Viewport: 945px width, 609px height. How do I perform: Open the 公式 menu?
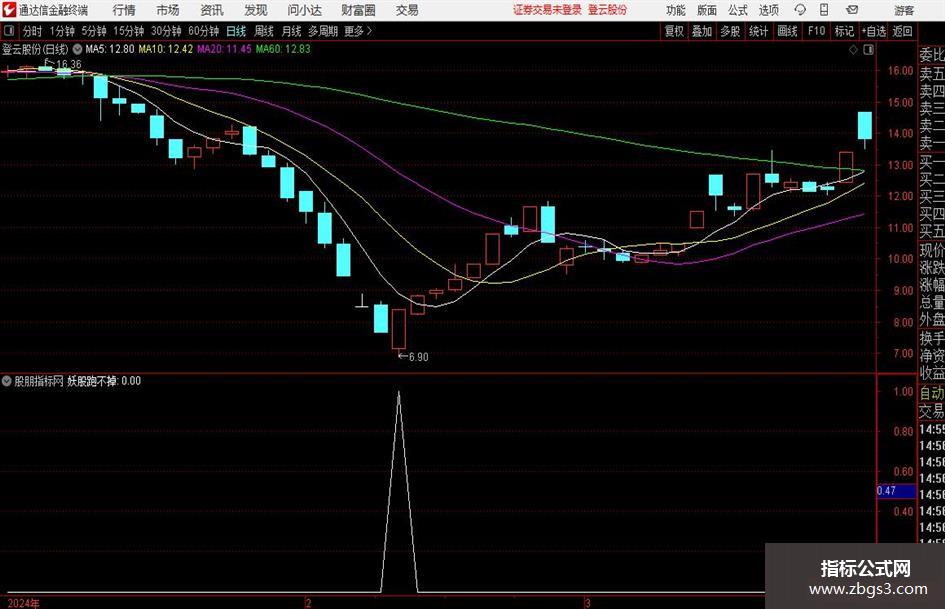pyautogui.click(x=738, y=10)
